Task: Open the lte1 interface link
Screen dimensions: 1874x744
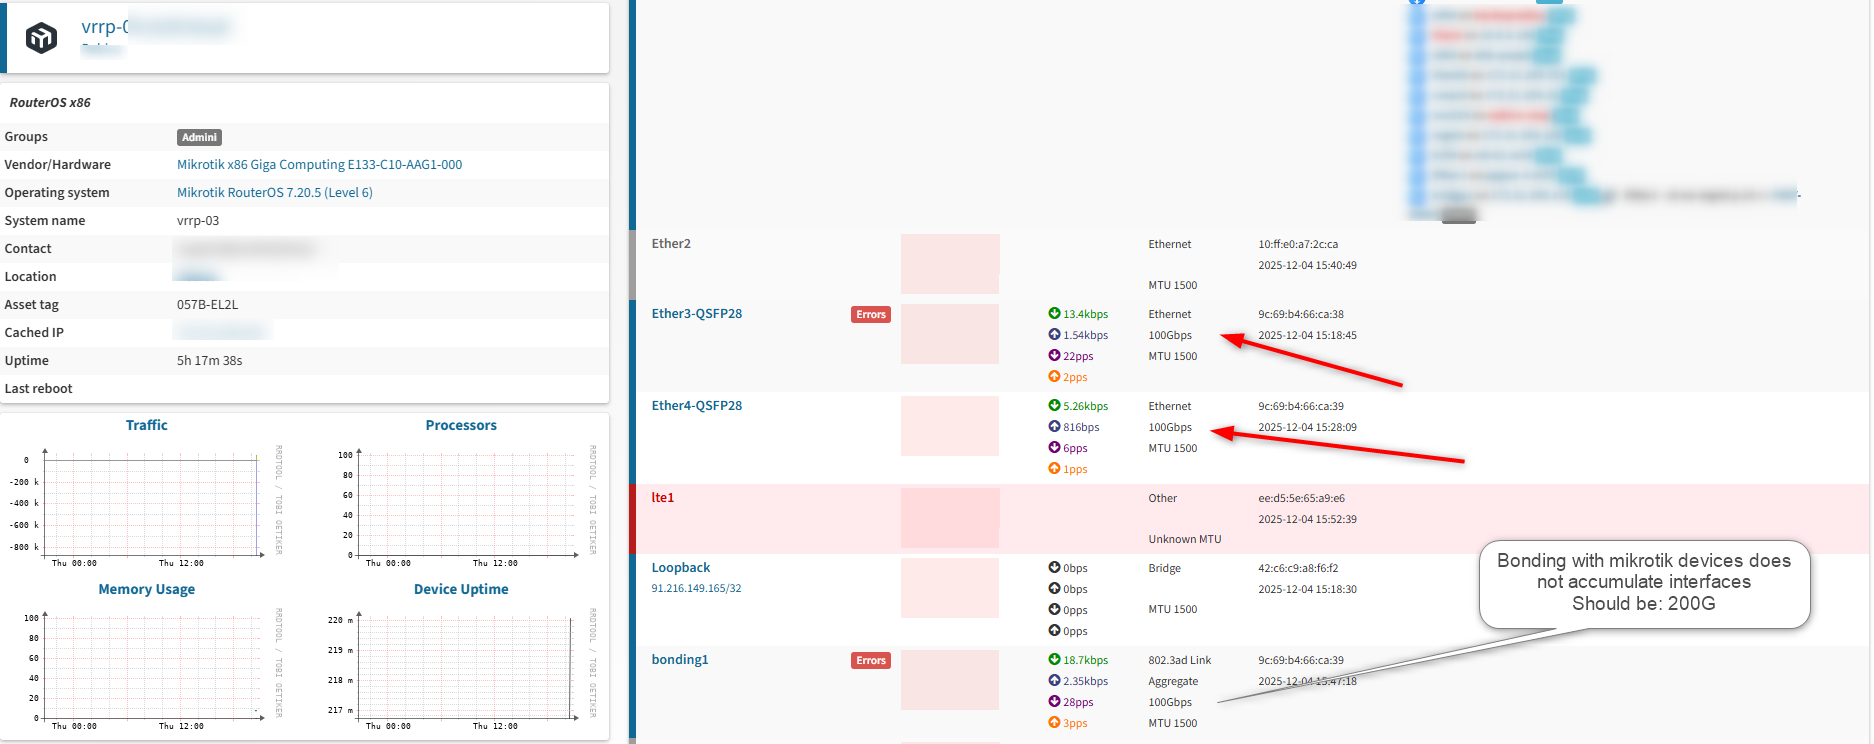Action: (662, 498)
